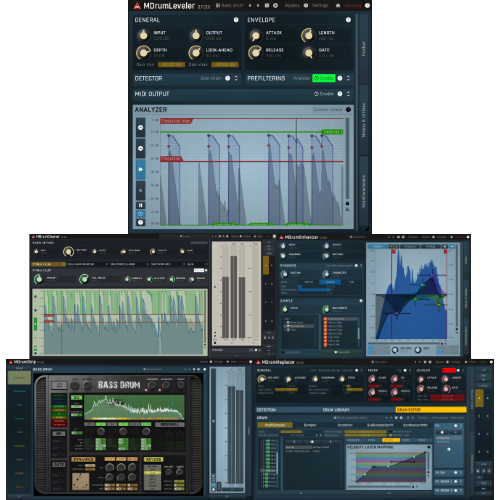This screenshot has height=500, width=500.
Task: Click the red Sleeping status in MDrumLeveler
Action: point(352,5)
